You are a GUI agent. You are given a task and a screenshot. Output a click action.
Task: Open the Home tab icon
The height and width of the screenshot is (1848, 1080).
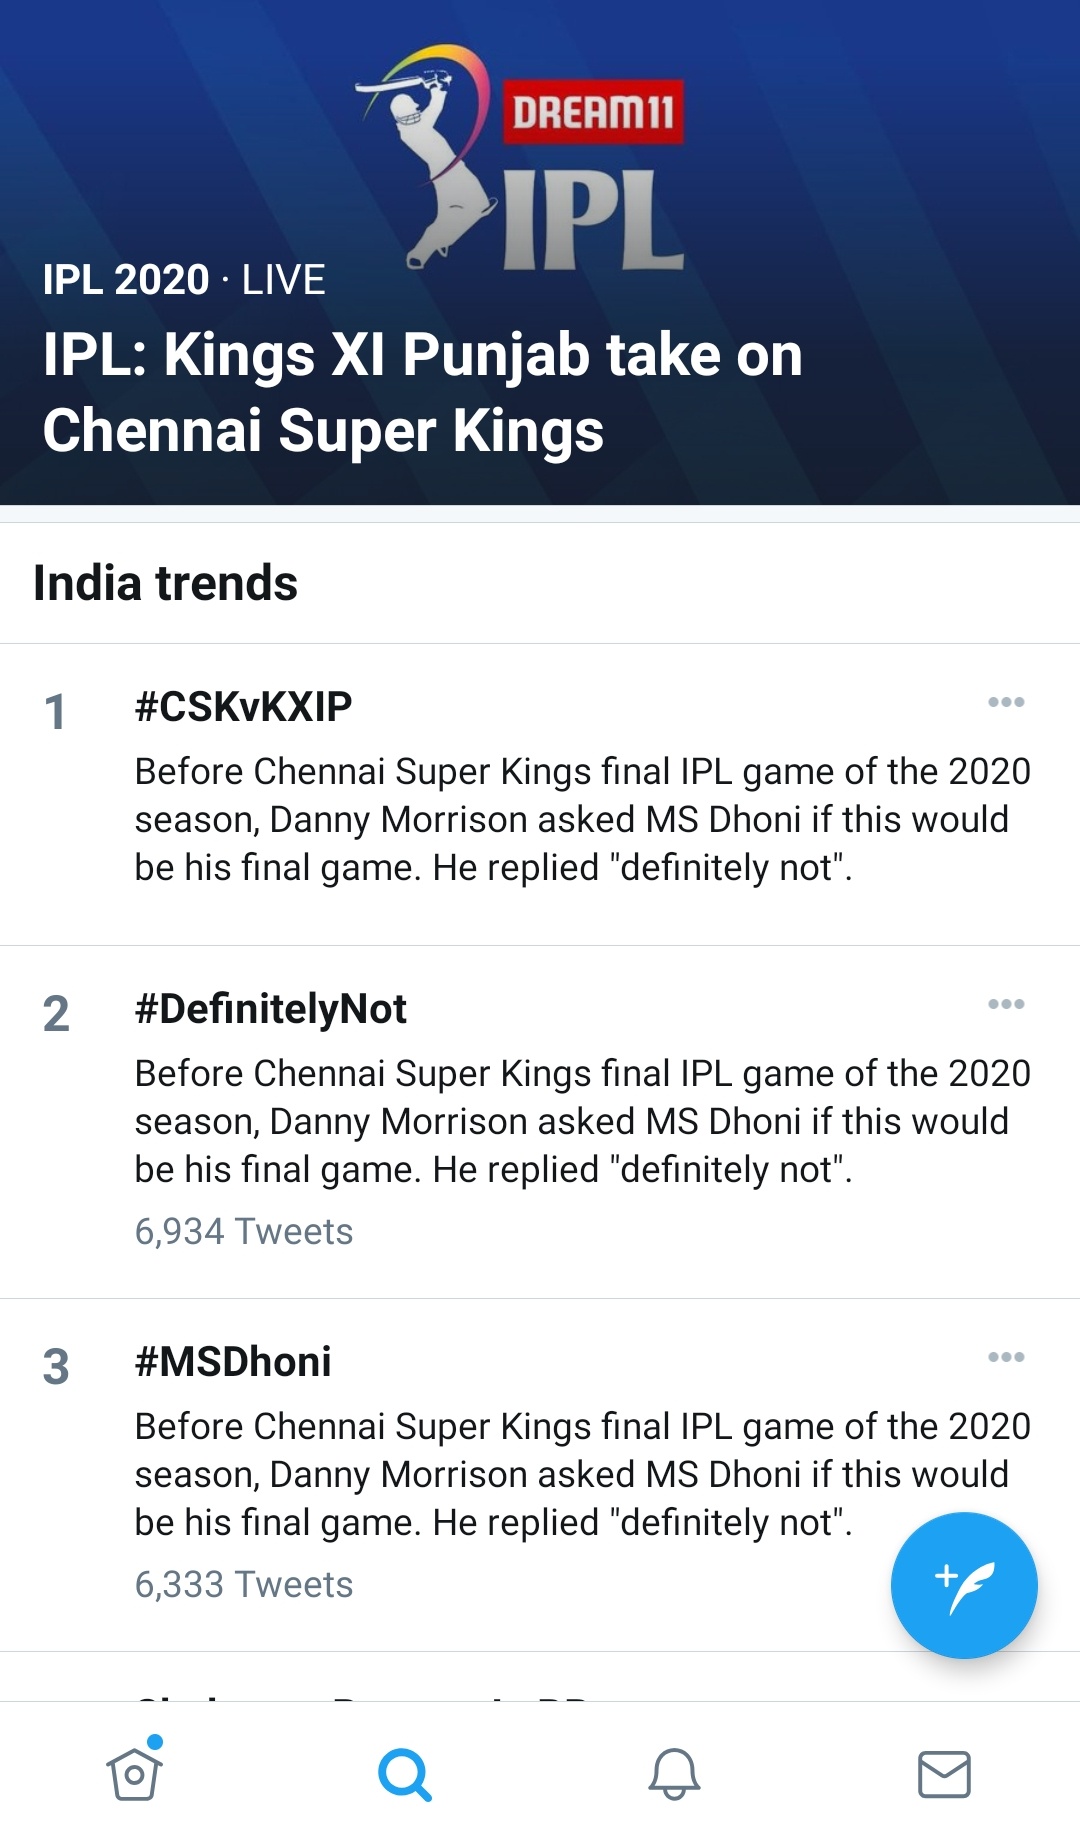pos(134,1775)
